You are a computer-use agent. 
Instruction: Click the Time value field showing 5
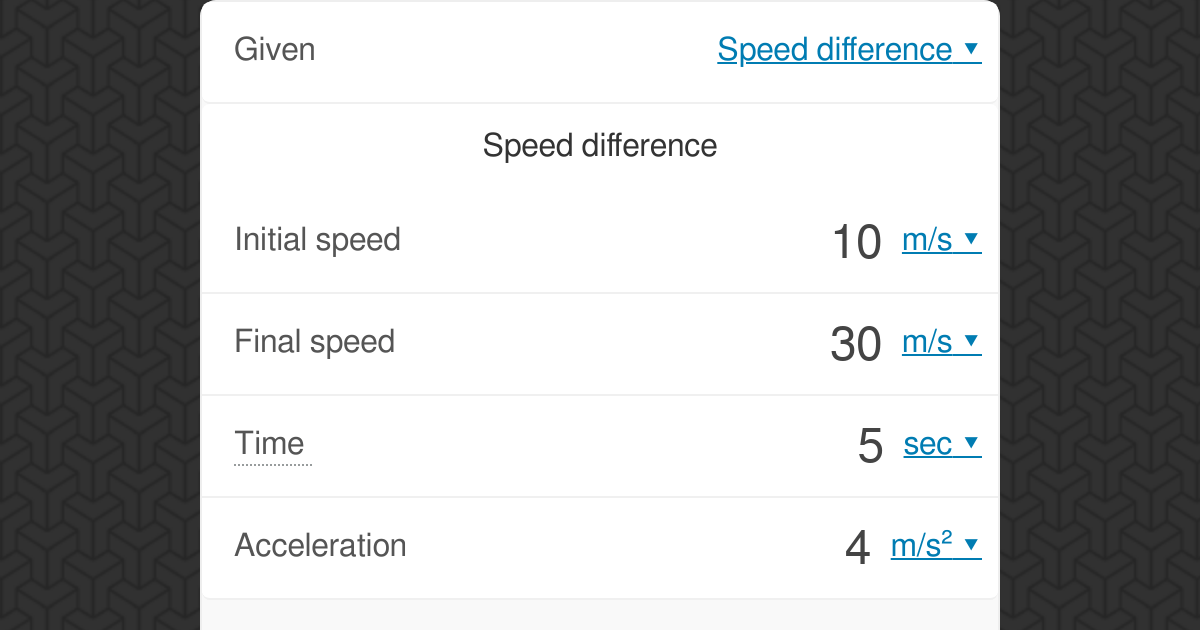[870, 446]
